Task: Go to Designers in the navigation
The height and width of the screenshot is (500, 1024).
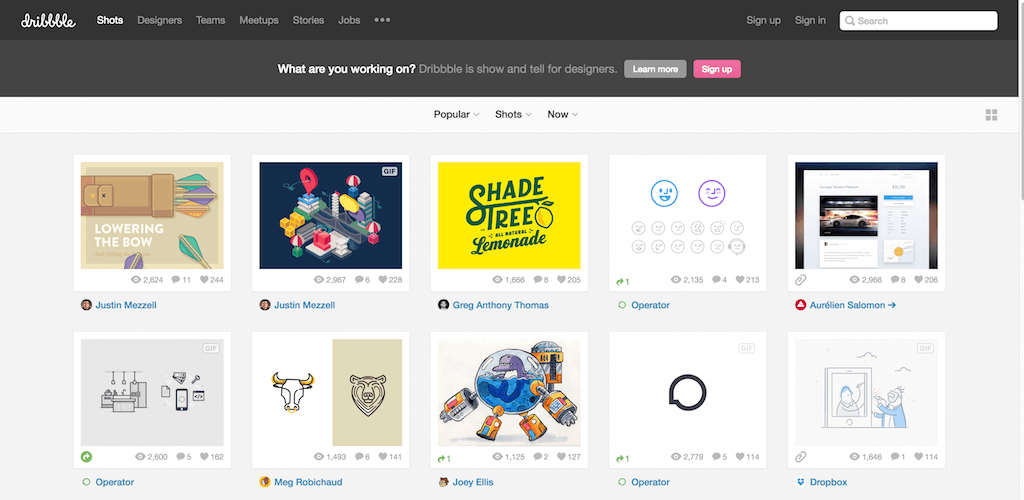Action: 159,20
